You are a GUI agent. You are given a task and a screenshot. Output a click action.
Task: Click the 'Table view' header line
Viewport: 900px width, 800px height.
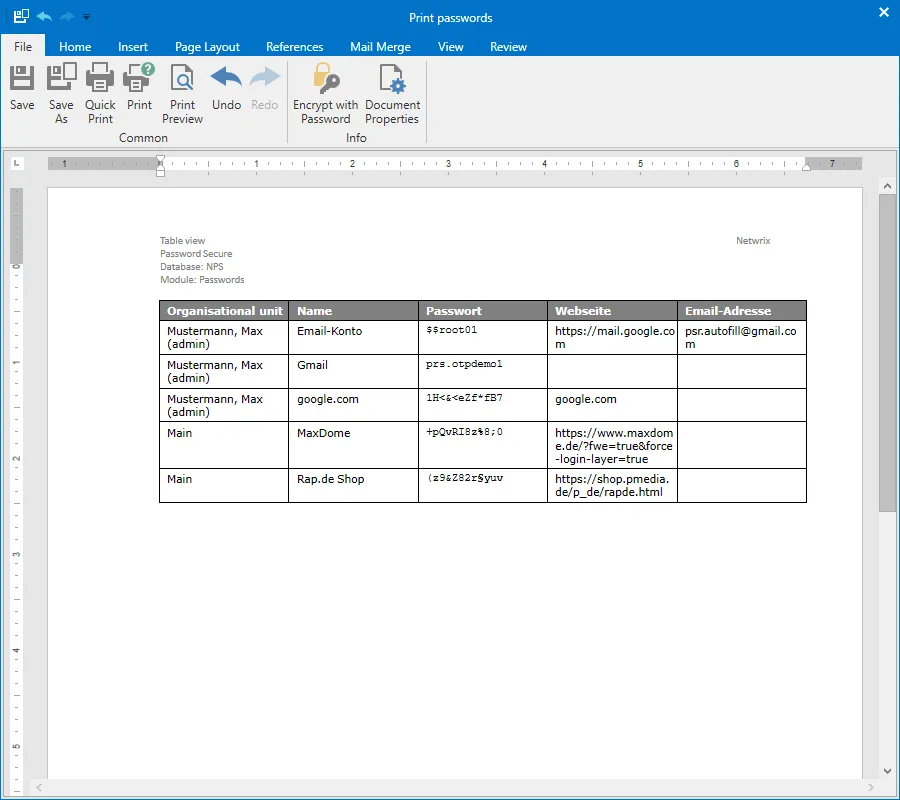(x=183, y=240)
